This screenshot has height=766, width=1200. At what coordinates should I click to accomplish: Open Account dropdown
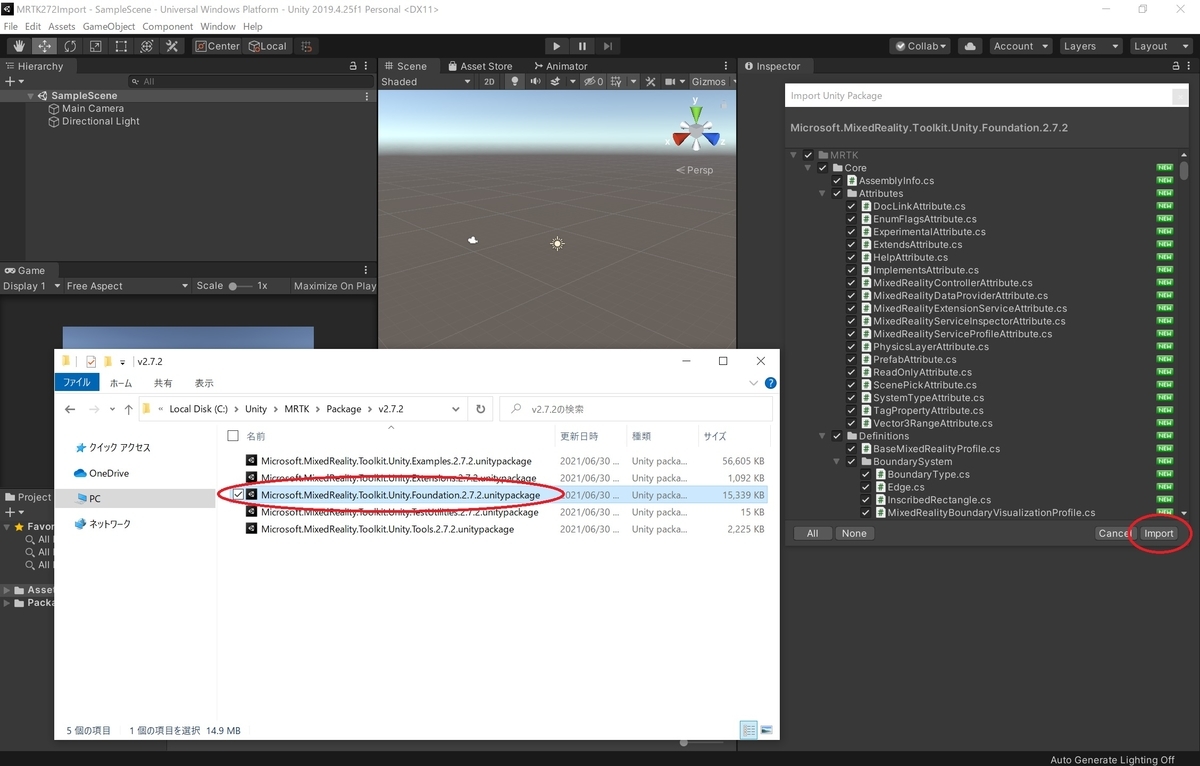point(1020,46)
